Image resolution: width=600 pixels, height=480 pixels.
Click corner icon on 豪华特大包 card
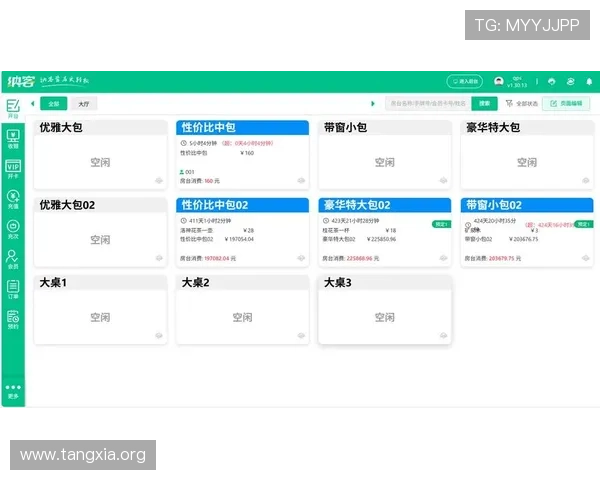pos(585,180)
